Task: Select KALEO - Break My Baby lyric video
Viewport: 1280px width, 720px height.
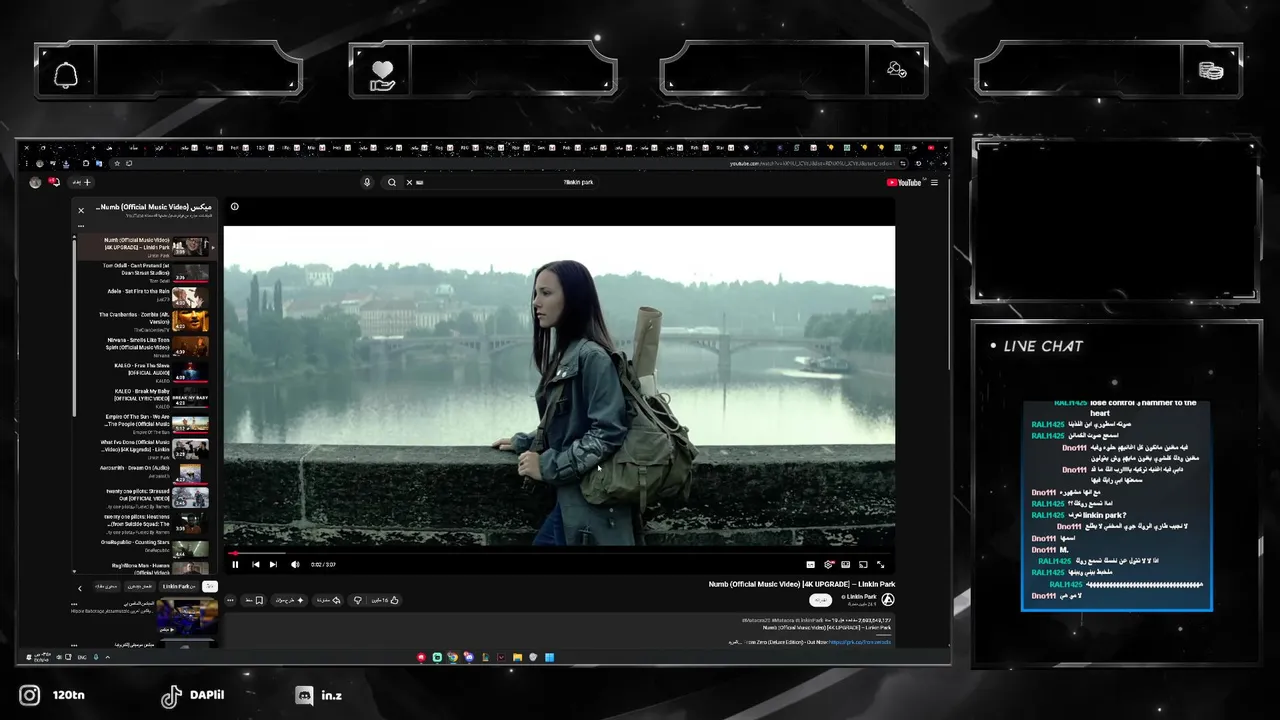Action: [146, 397]
